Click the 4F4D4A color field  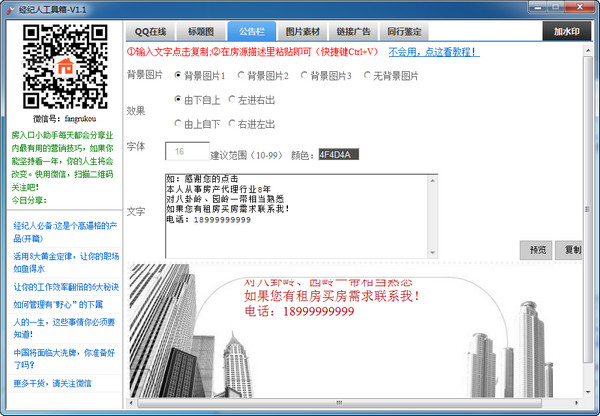pyautogui.click(x=336, y=153)
